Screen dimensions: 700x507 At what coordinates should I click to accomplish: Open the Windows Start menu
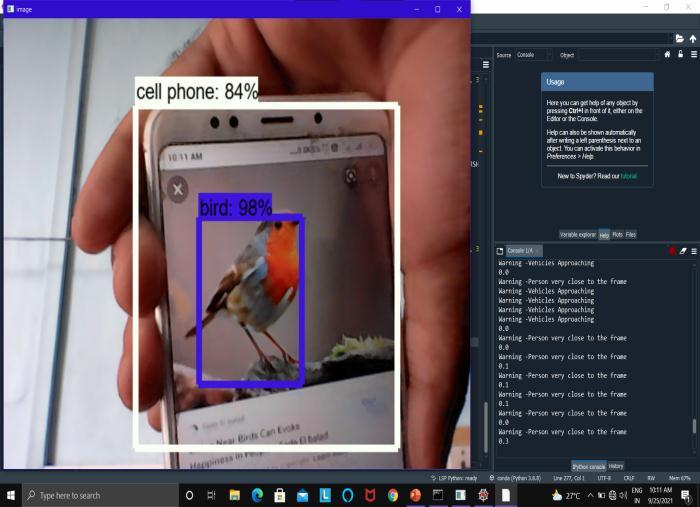[11, 495]
